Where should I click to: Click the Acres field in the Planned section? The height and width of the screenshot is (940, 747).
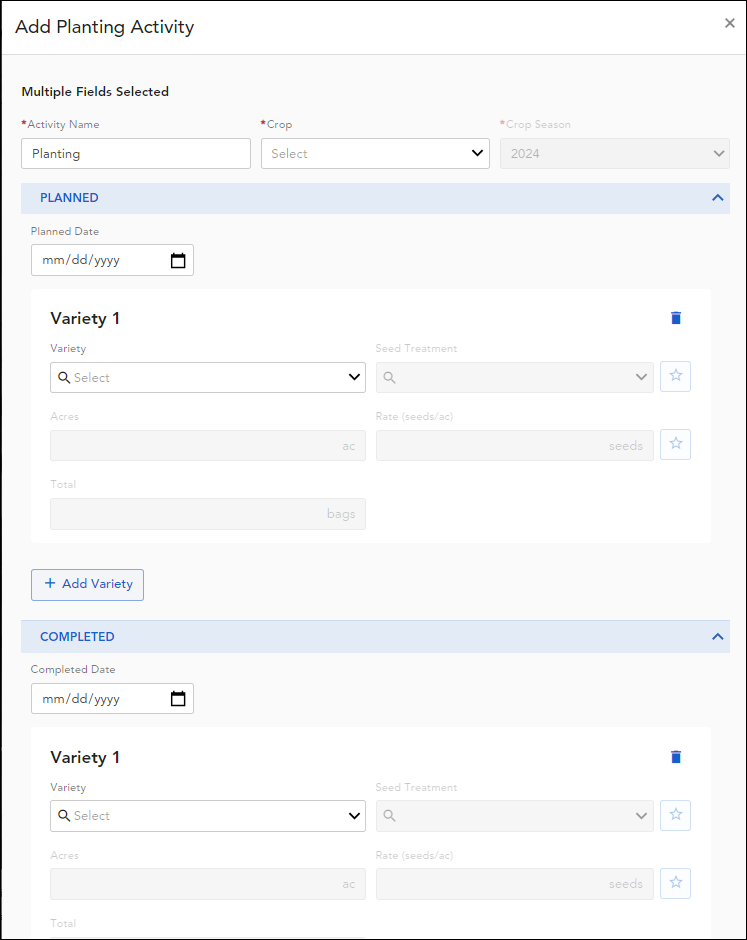point(207,444)
